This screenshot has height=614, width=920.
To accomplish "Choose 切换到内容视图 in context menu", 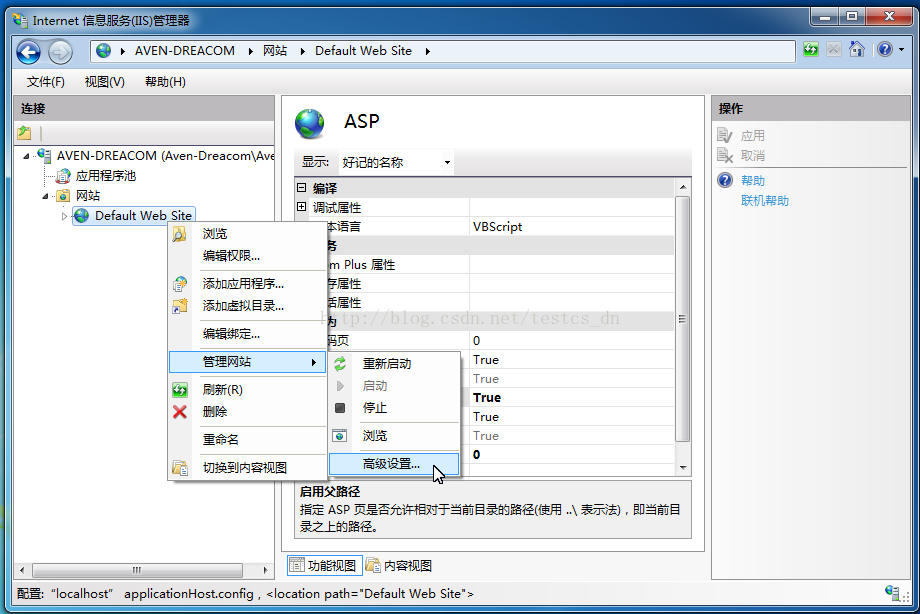I will pos(248,468).
